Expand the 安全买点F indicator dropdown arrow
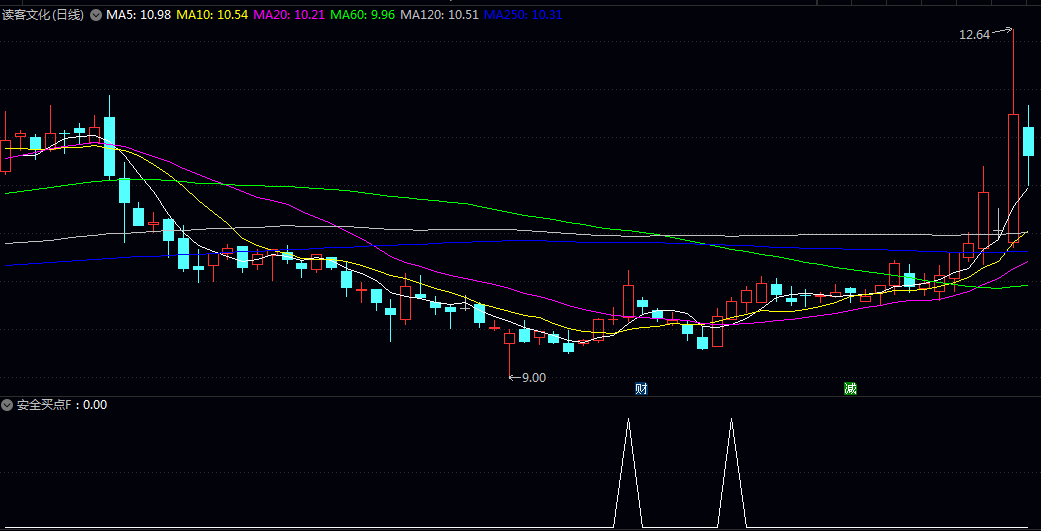This screenshot has height=531, width=1041. (x=7, y=405)
